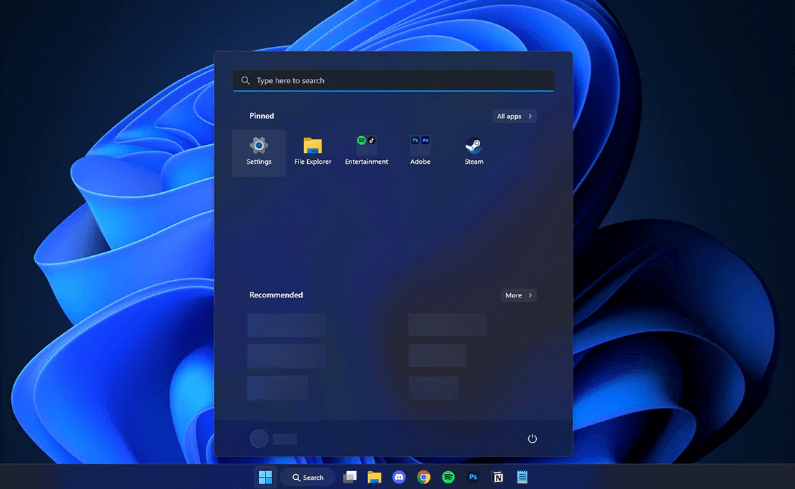Click the Start button on the taskbar
Viewport: 795px width, 489px height.
coord(265,477)
